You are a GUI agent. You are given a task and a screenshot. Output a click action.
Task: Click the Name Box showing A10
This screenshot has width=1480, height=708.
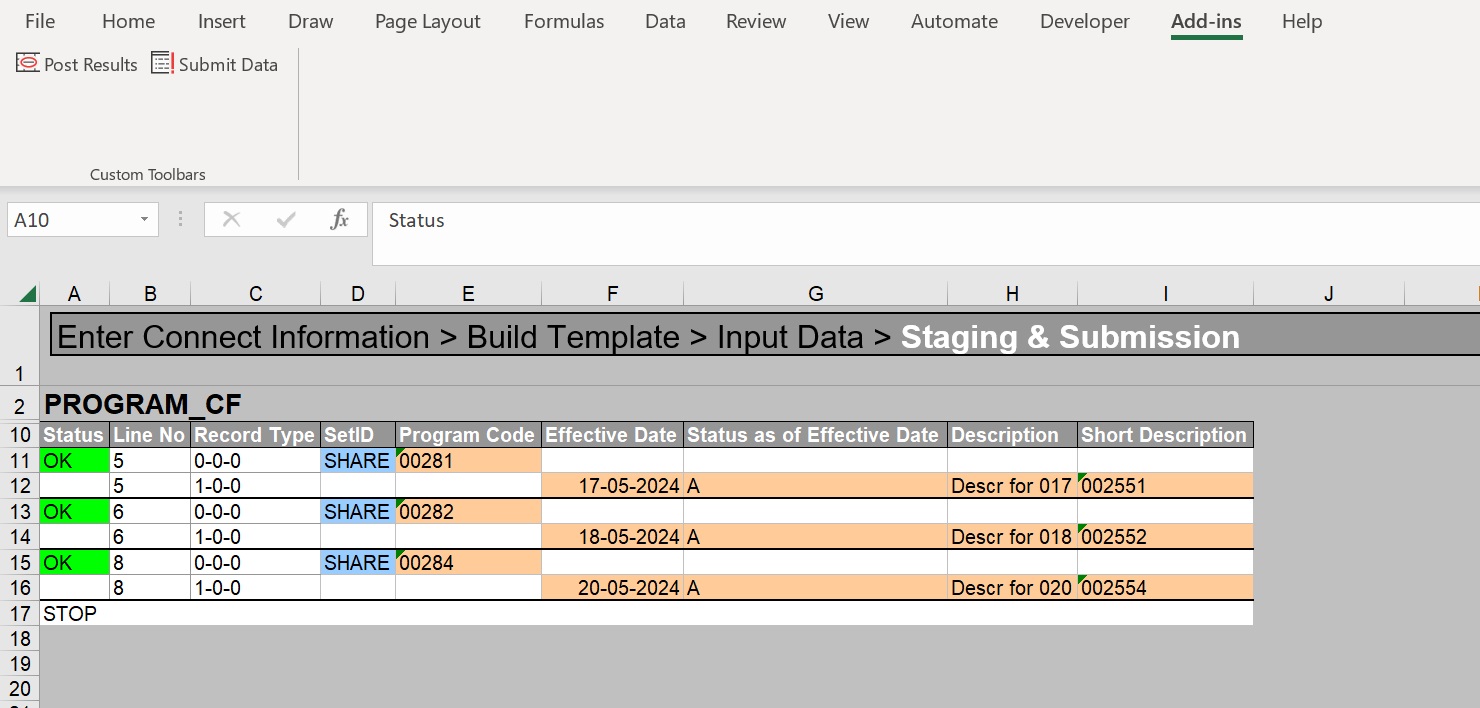(x=70, y=220)
